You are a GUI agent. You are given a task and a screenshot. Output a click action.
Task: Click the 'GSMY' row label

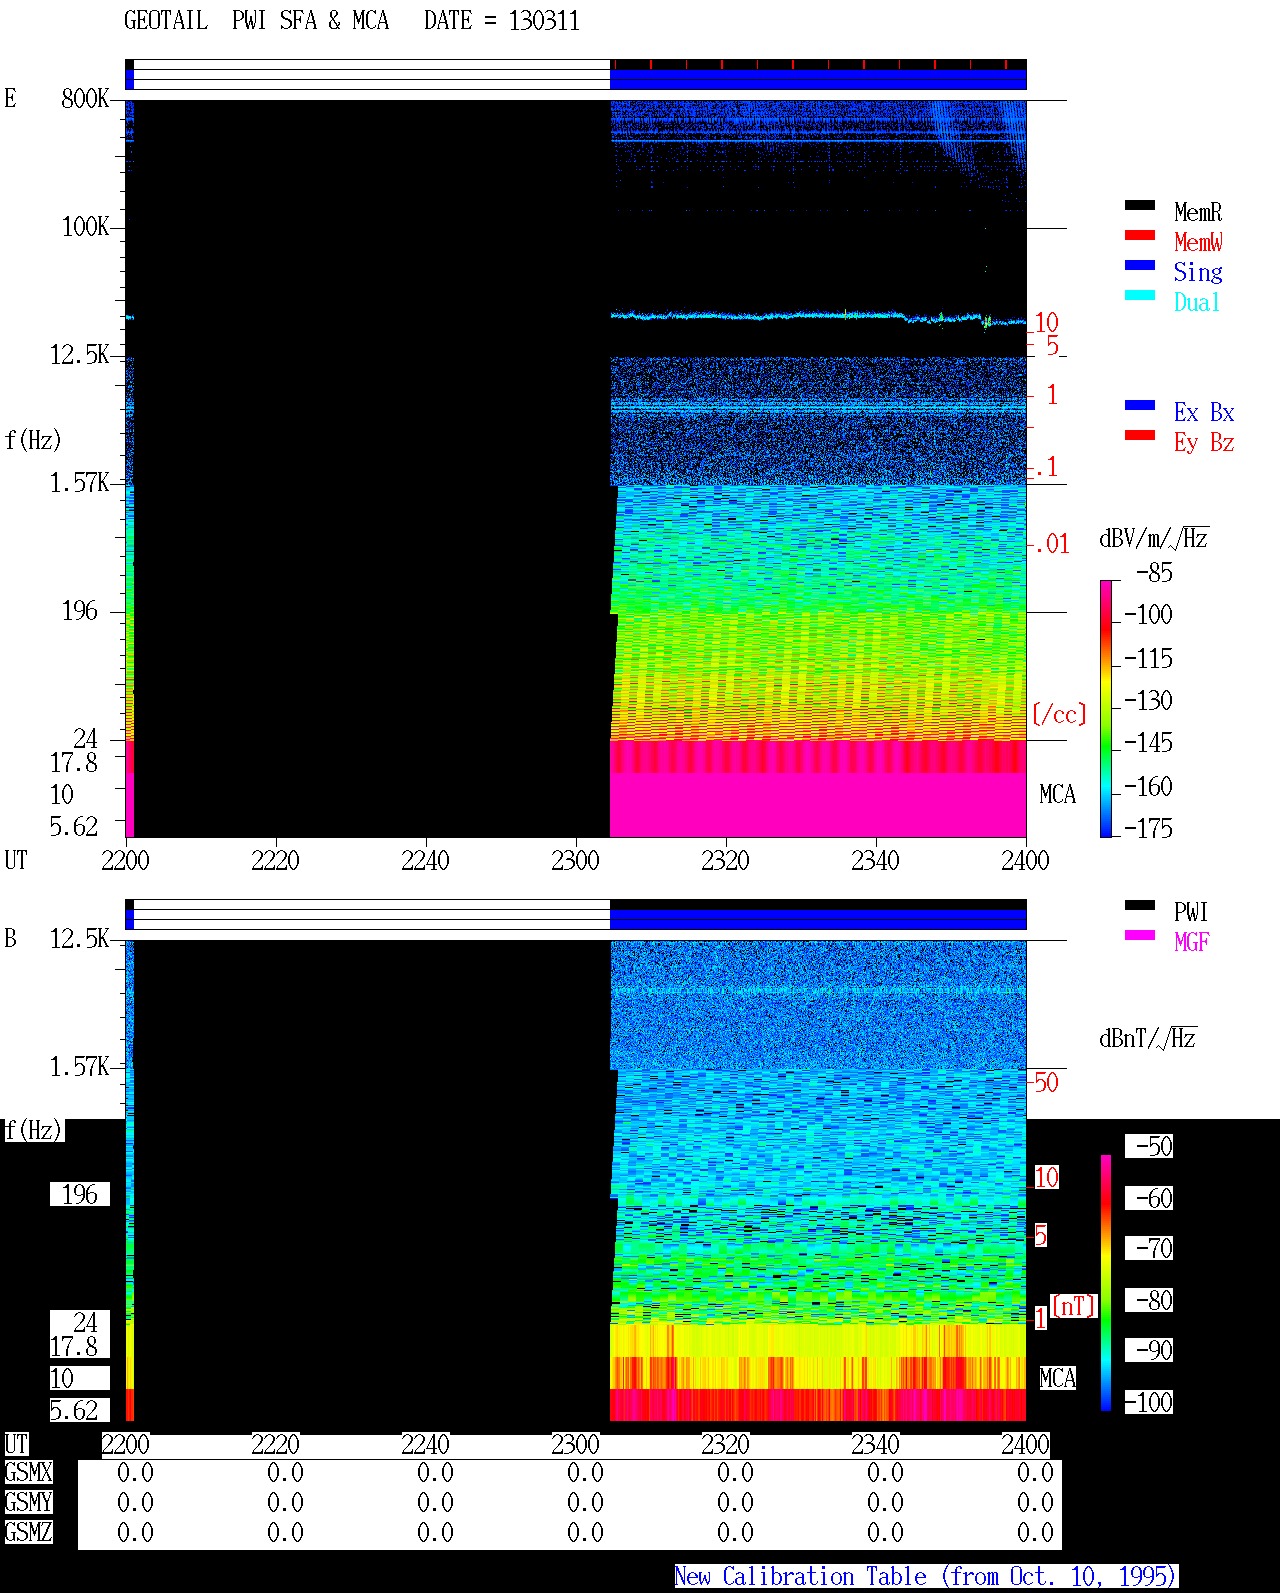click(28, 1502)
